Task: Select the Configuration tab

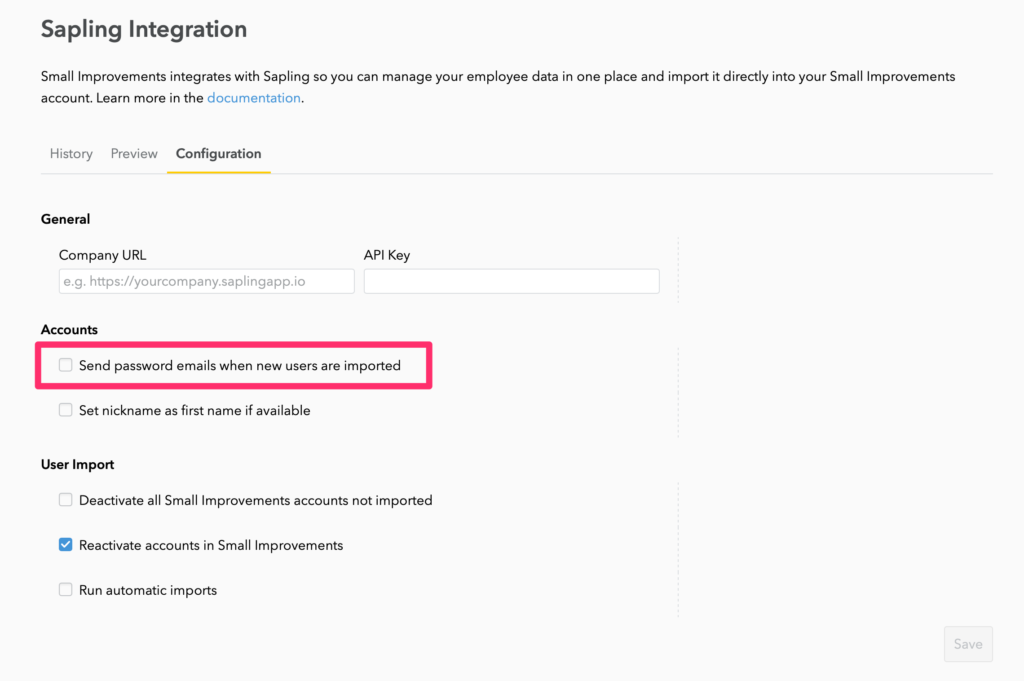Action: coord(218,153)
